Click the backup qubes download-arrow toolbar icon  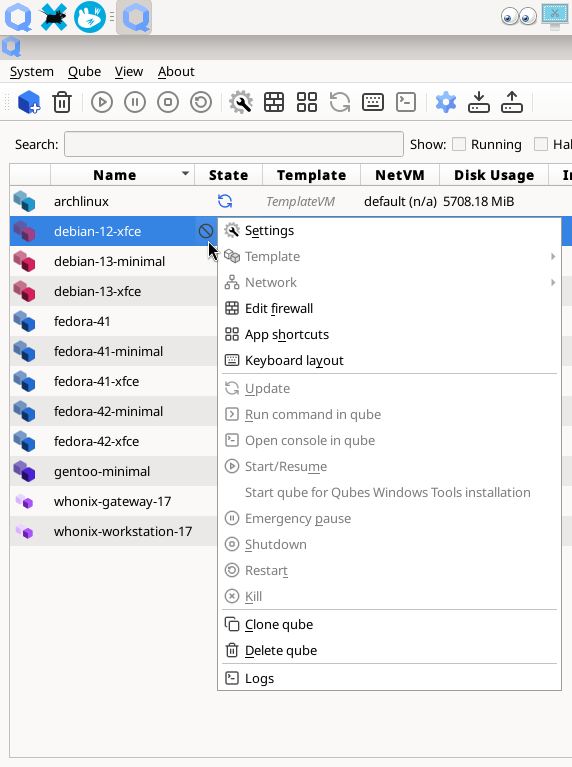(x=479, y=102)
